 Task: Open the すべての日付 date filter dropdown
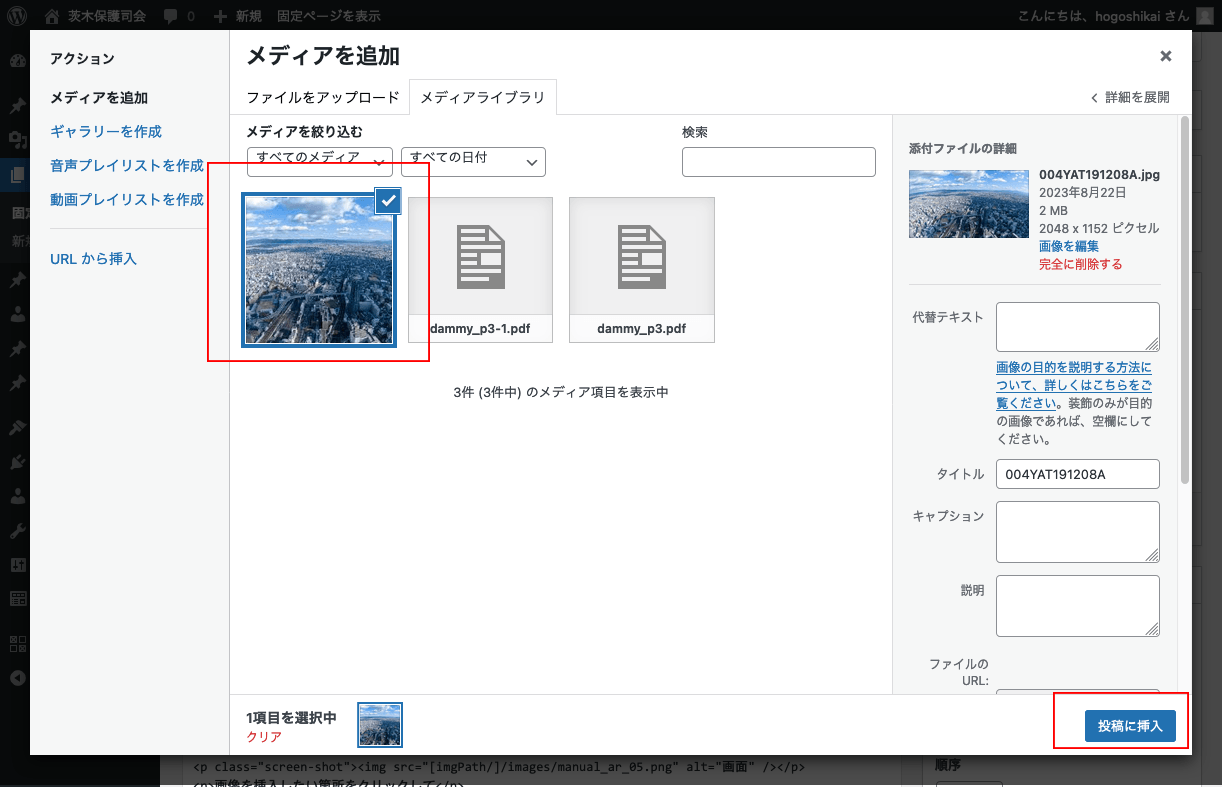click(x=472, y=161)
